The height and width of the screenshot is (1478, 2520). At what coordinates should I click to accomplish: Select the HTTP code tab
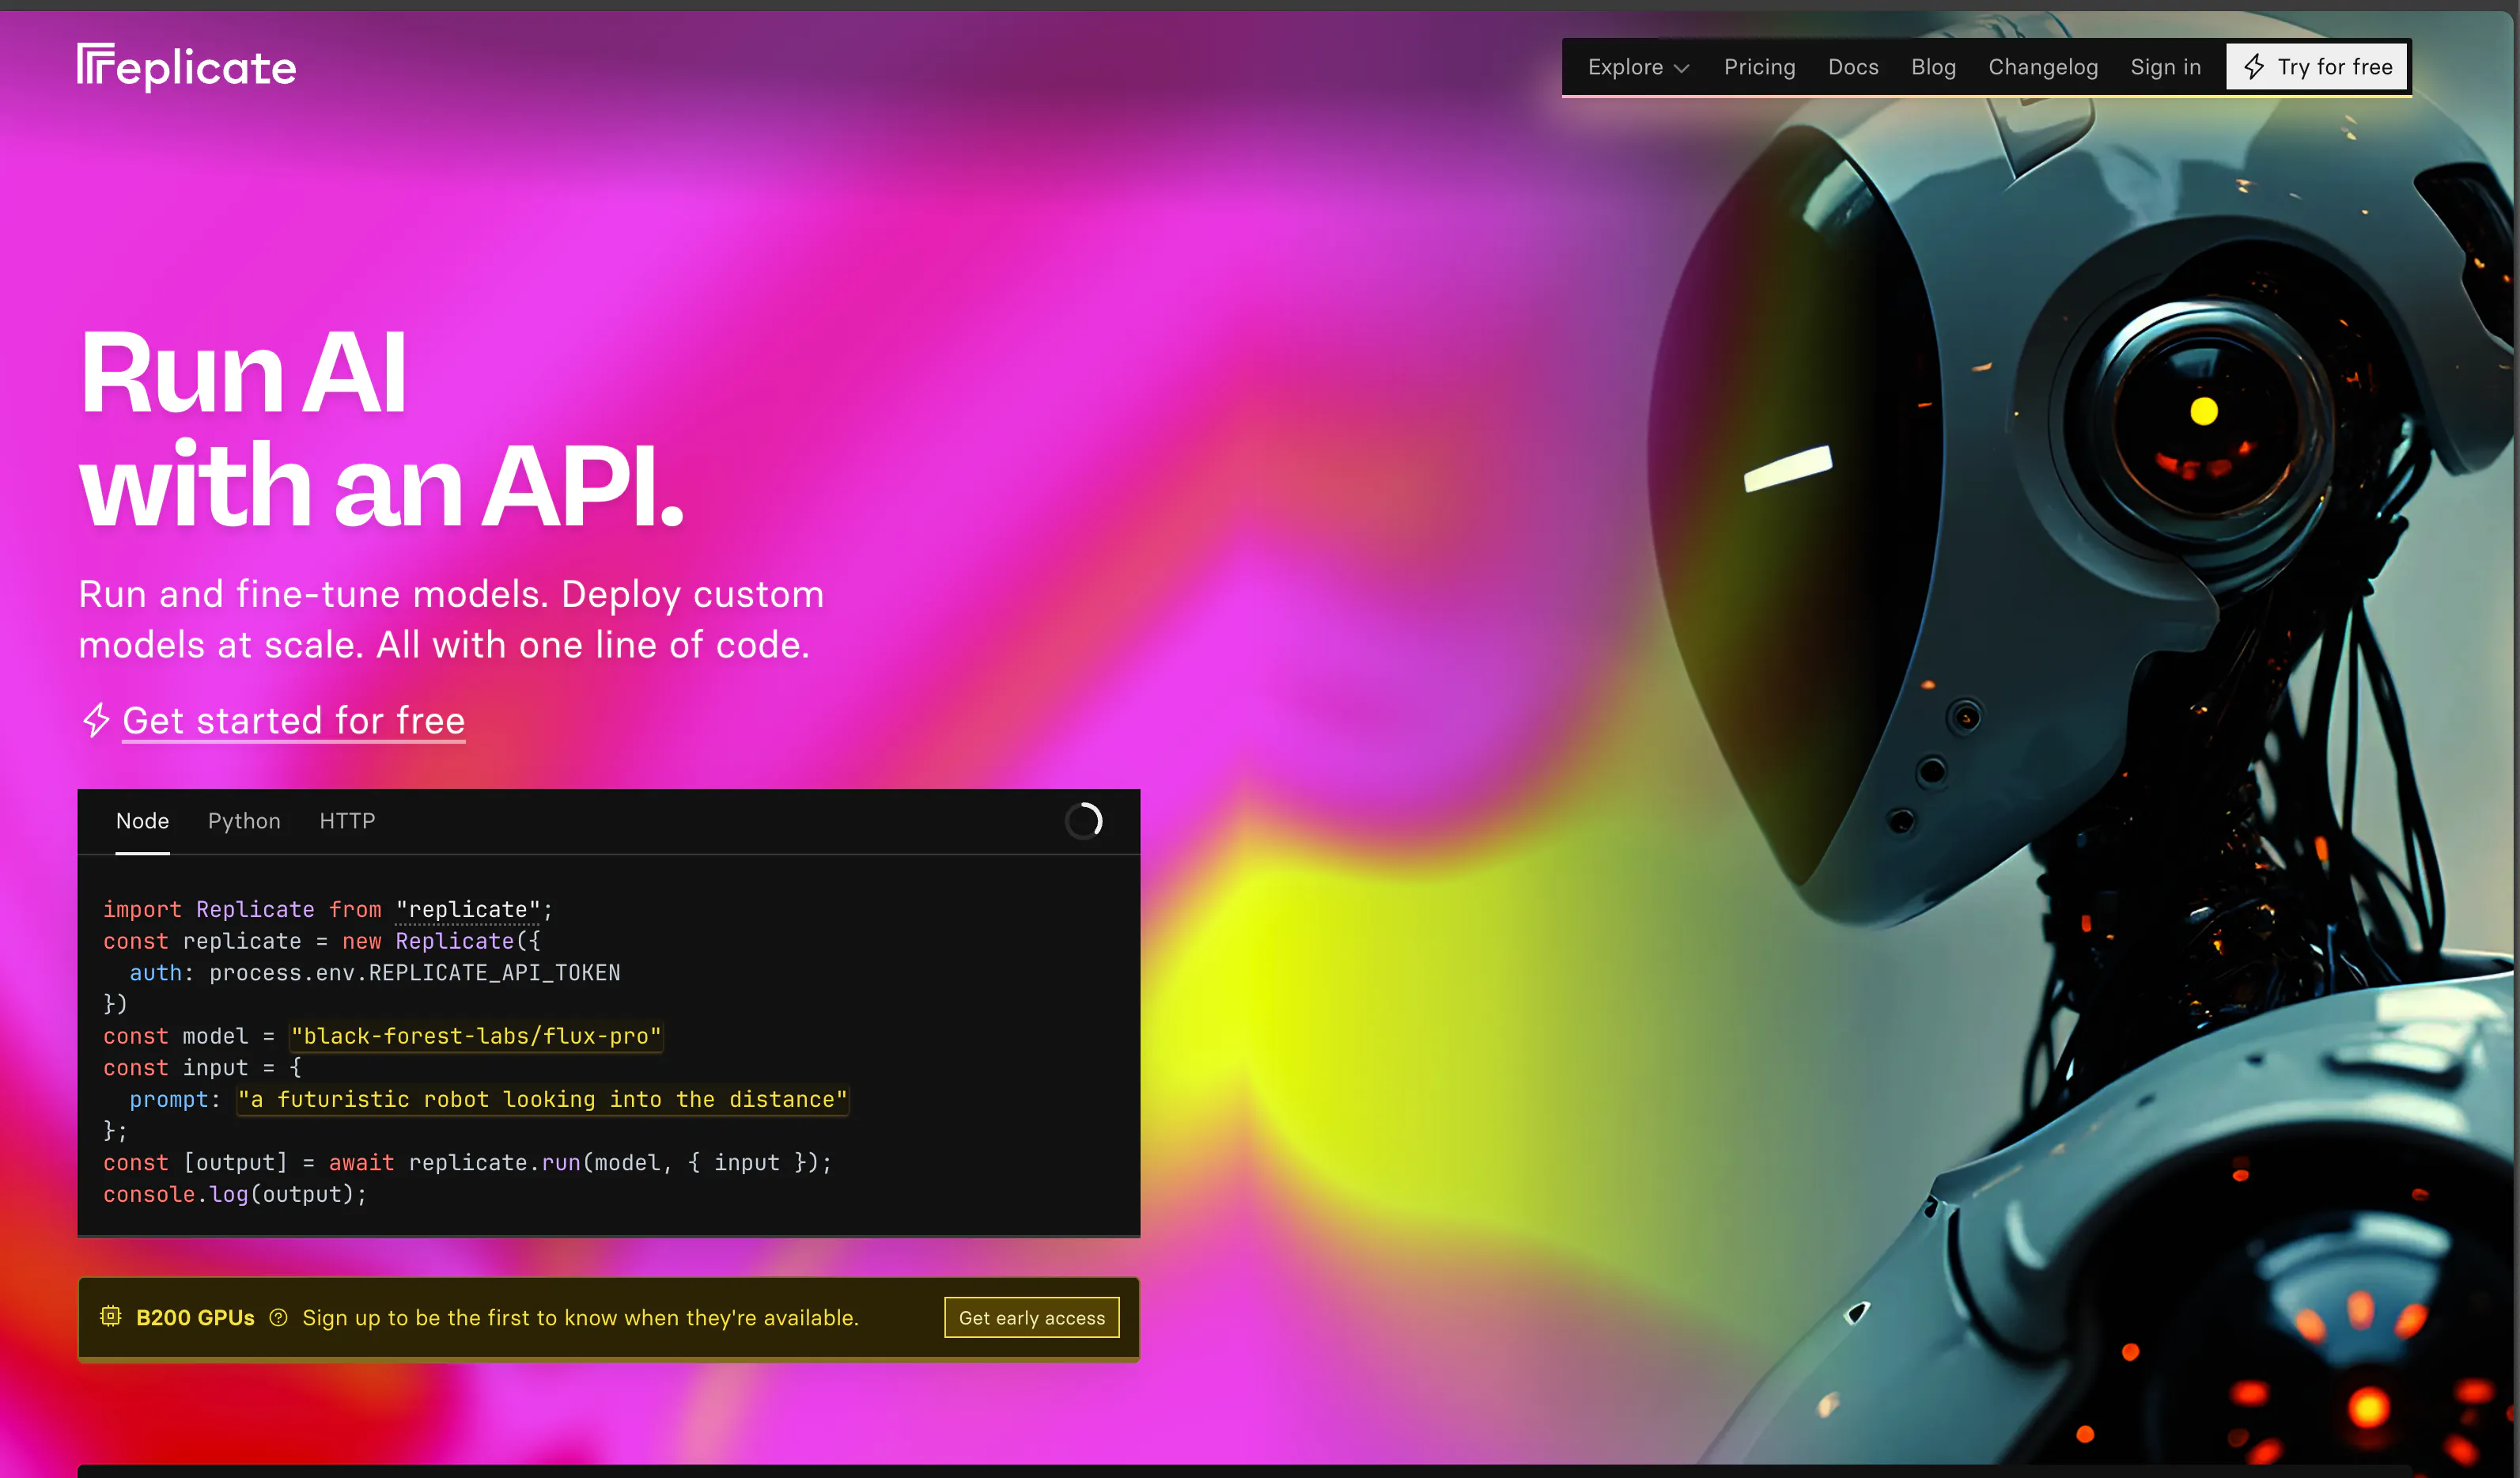(x=347, y=821)
